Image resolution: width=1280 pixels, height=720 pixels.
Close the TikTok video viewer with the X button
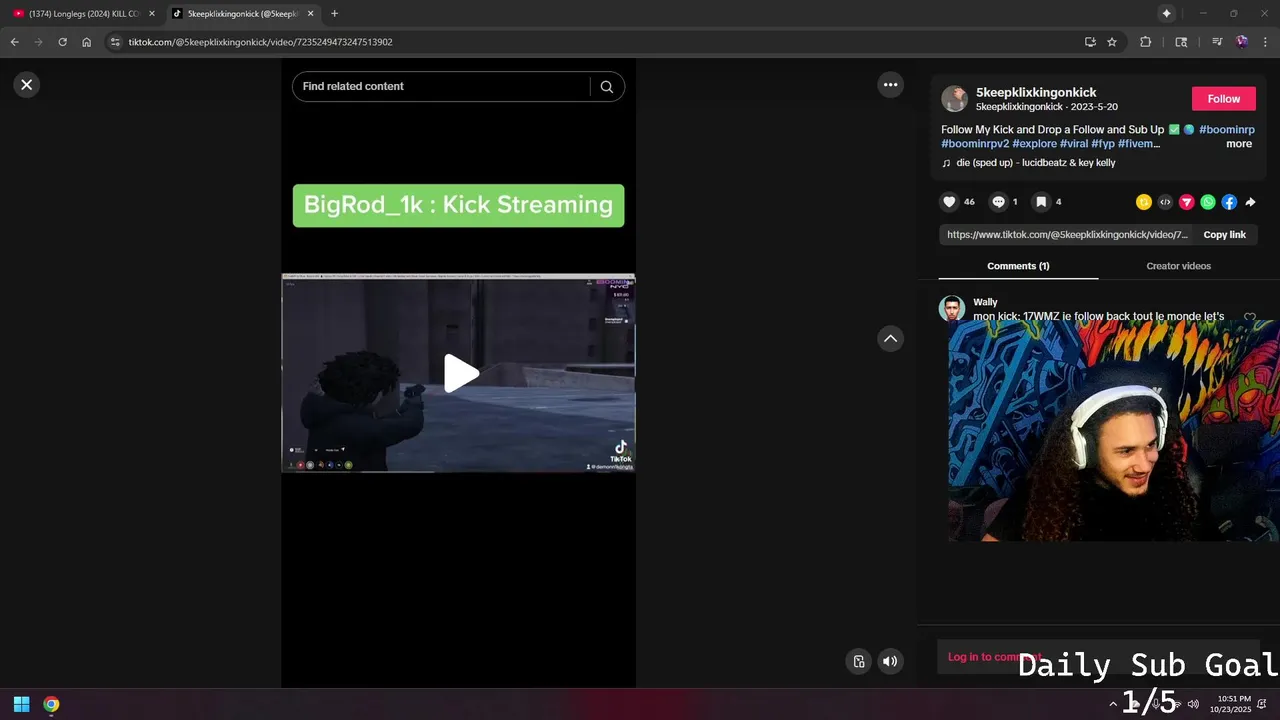click(27, 85)
